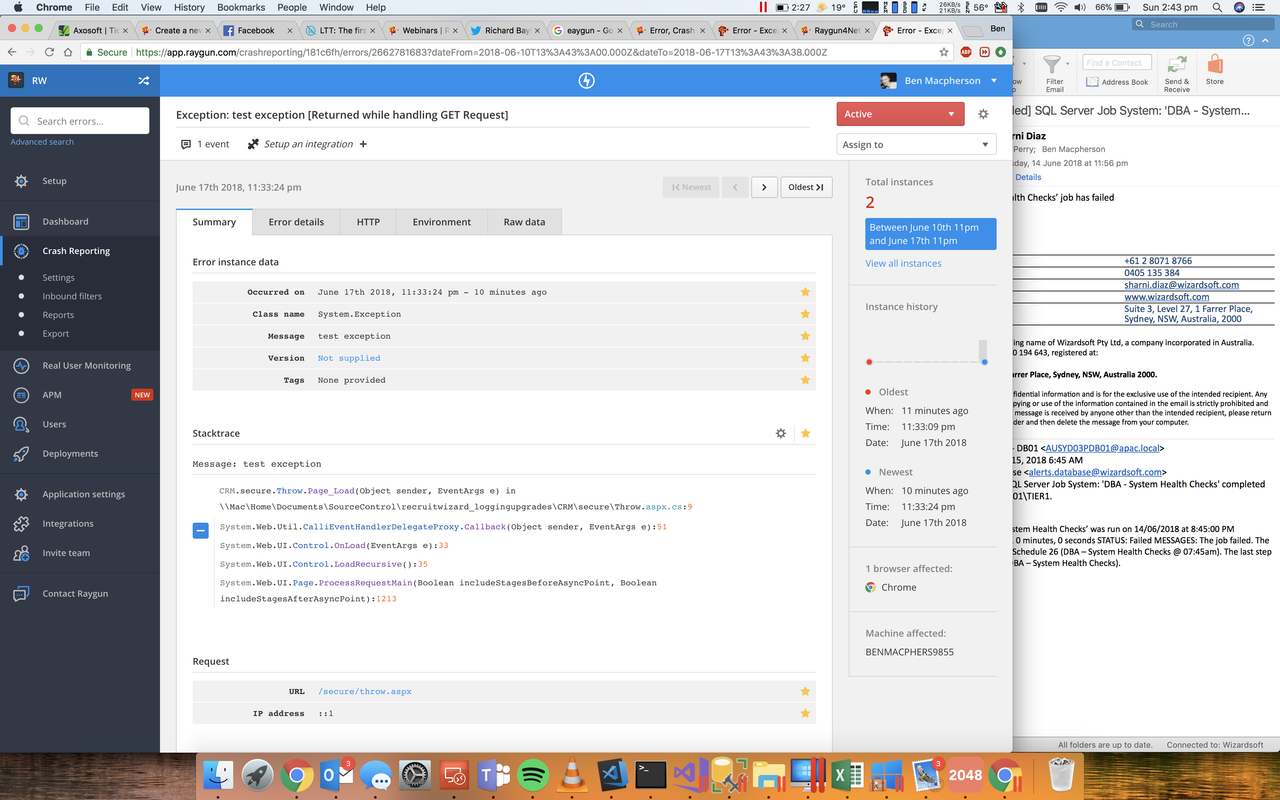Open error settings gear beside Active

983,114
